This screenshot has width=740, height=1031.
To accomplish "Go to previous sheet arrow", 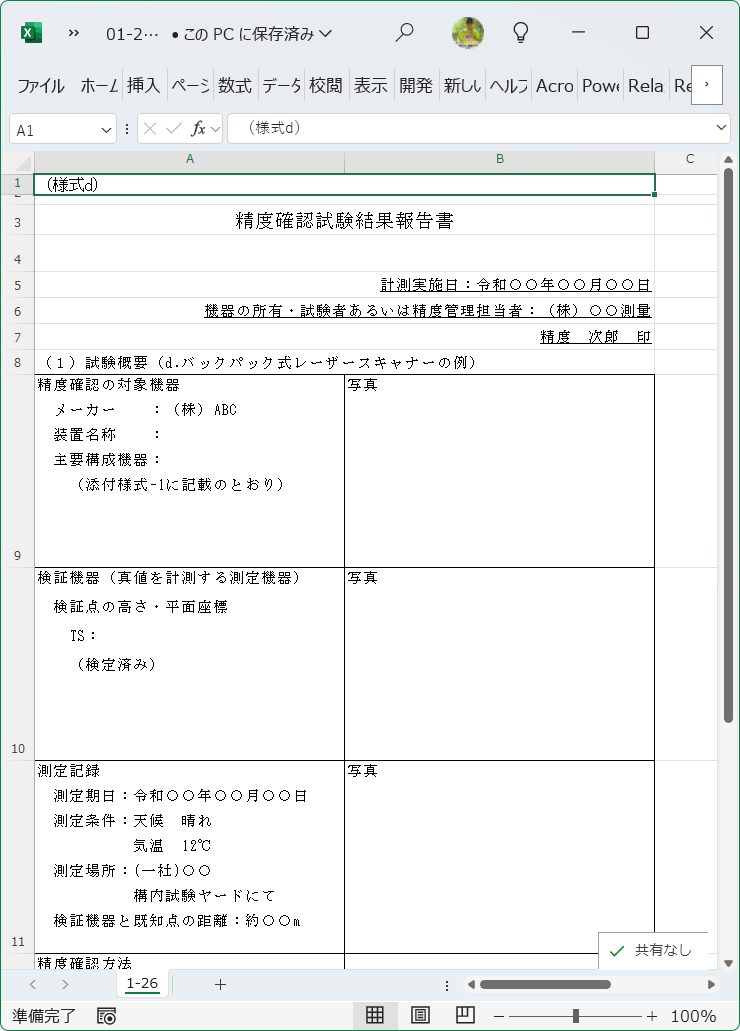I will [33, 984].
